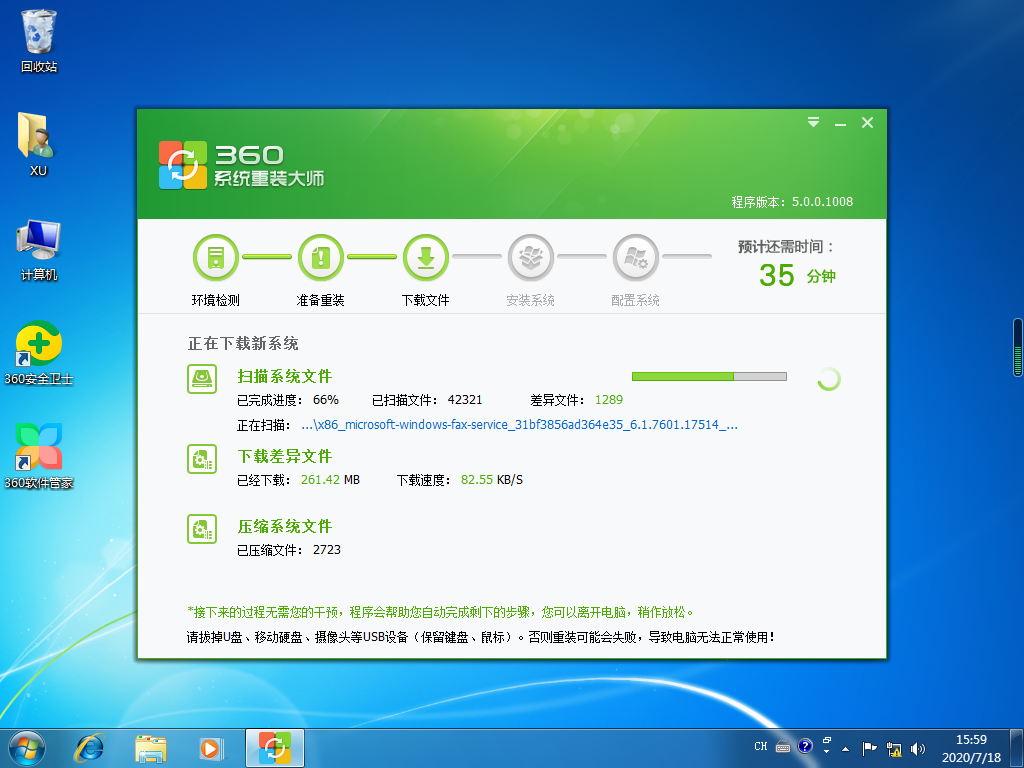Click the 准备重装 step icon

coord(320,256)
